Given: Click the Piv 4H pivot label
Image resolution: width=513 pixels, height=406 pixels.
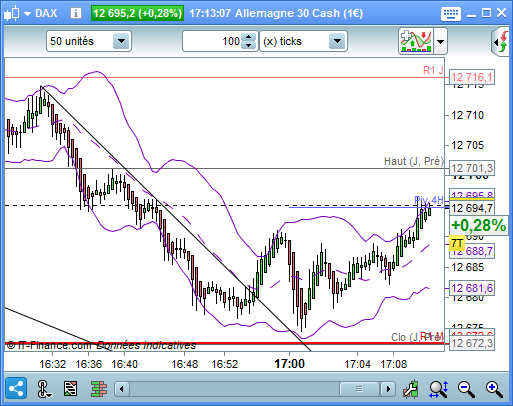Looking at the screenshot, I should pos(429,200).
